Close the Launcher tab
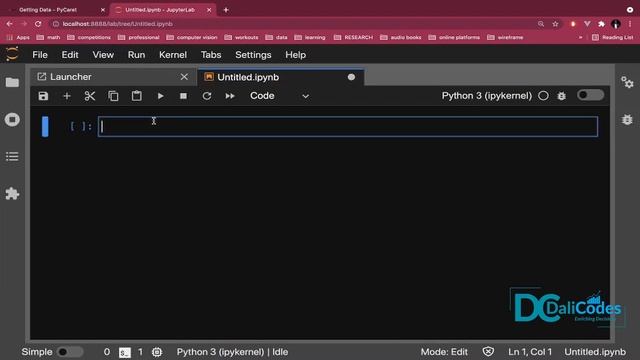Screen dimensions: 640x360 pyautogui.click(x=184, y=77)
